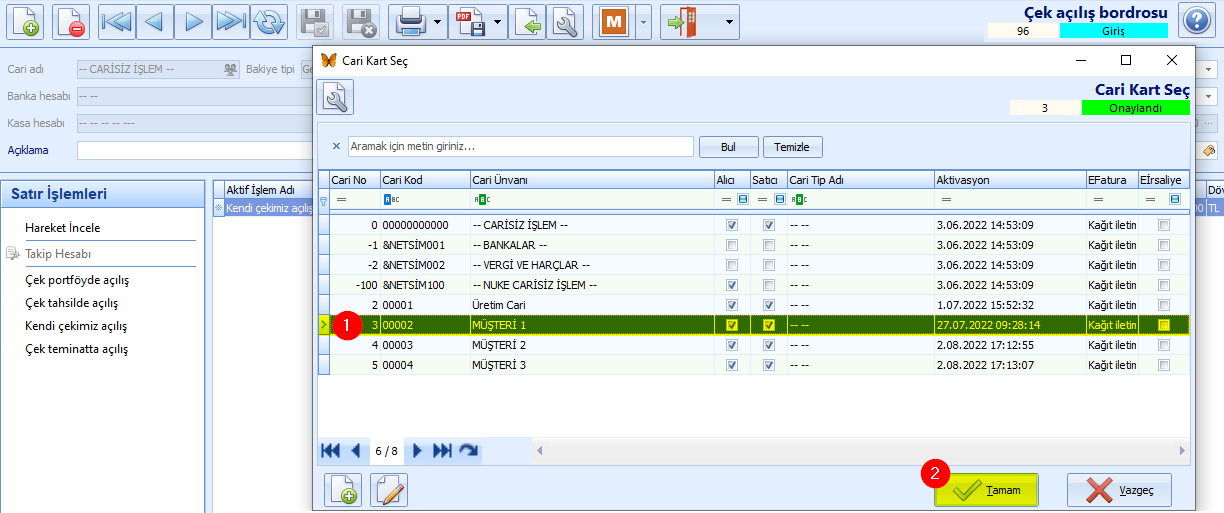Click the edit card pencil icon at dialog bottom
The image size is (1224, 513).
point(389,490)
